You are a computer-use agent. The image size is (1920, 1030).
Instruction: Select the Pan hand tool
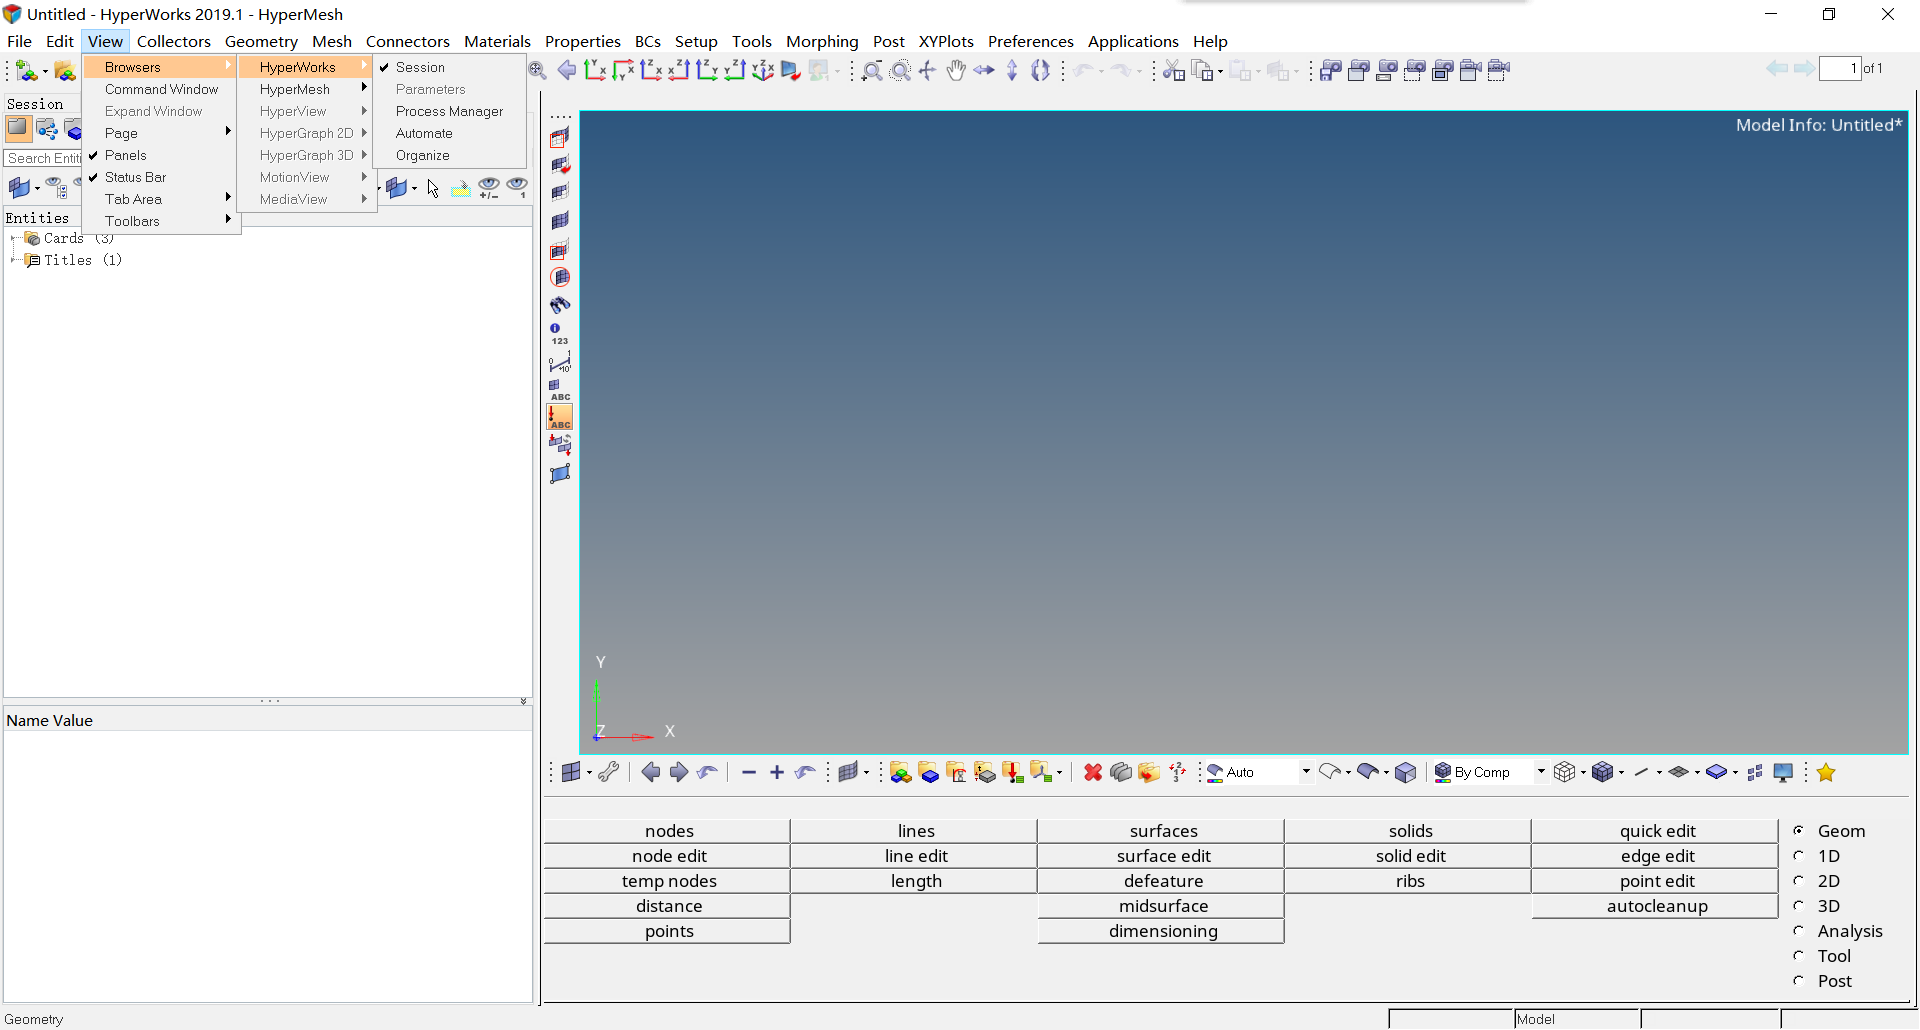[956, 70]
